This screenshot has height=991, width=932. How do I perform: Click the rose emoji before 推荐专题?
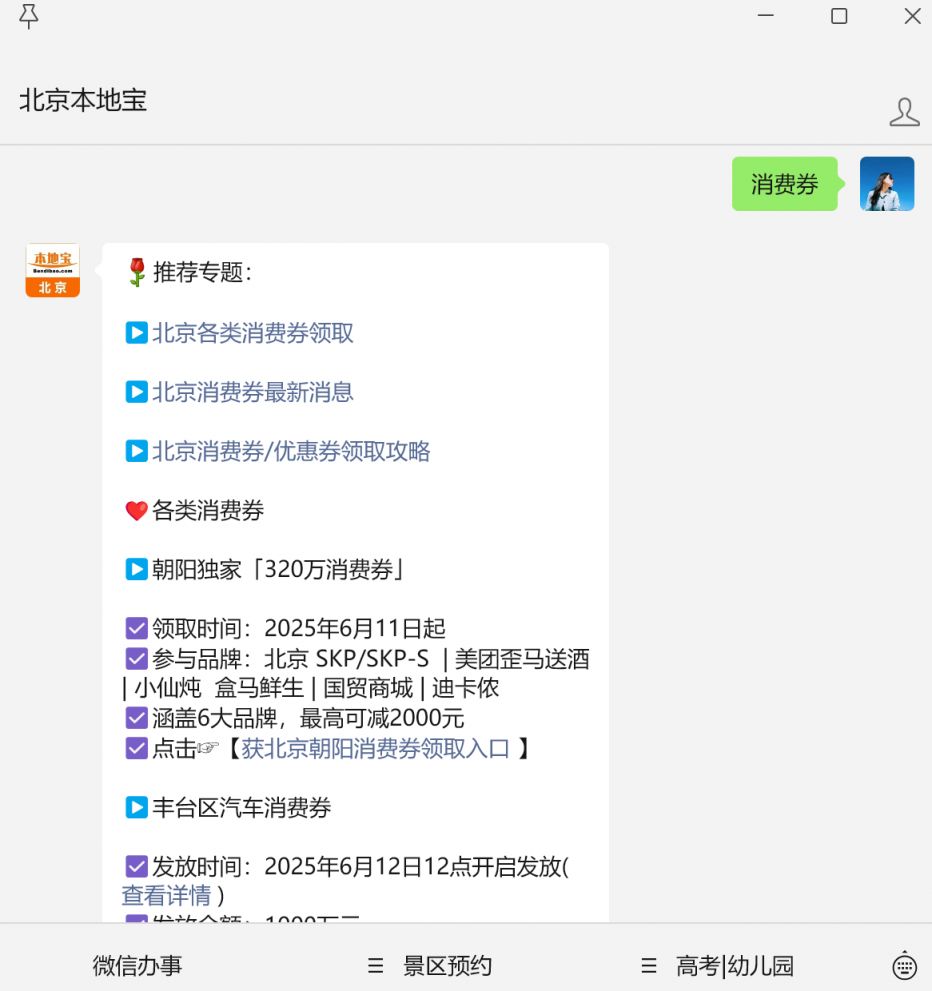coord(136,272)
